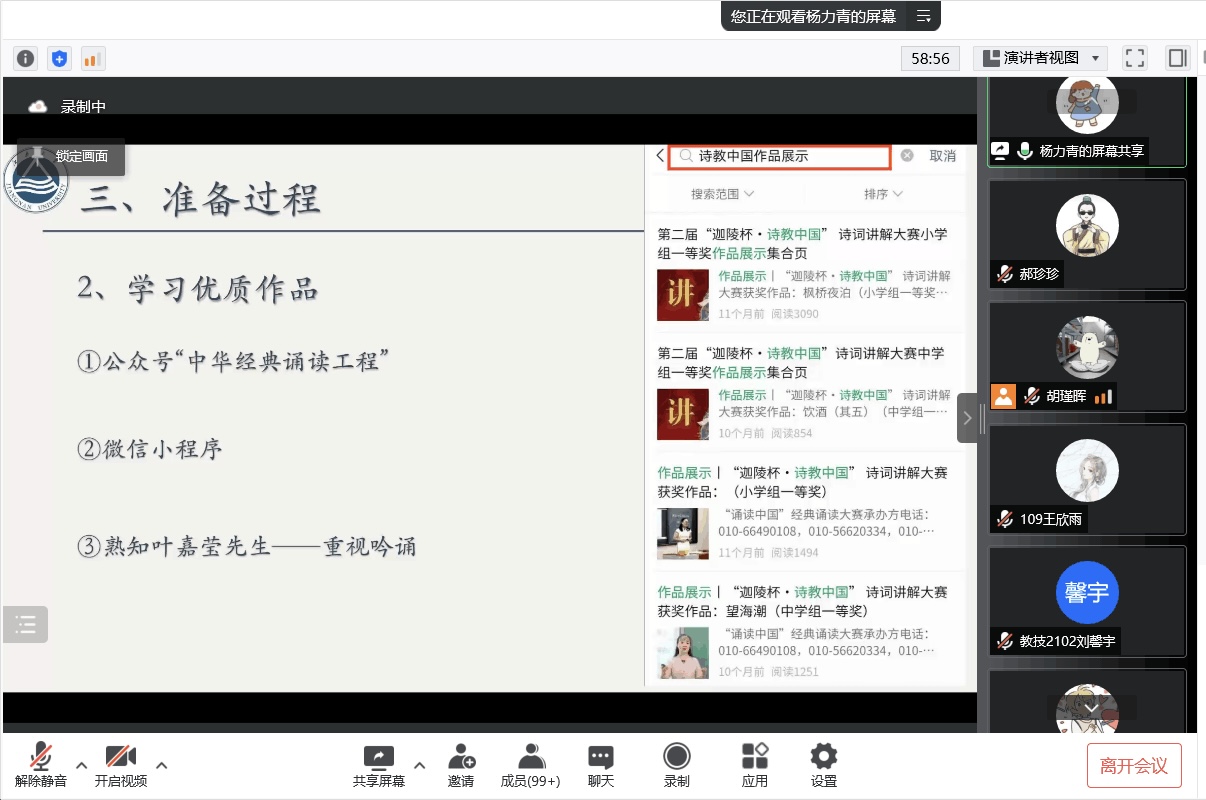1206x800 pixels.
Task: Open the Apps icon
Action: tap(755, 765)
